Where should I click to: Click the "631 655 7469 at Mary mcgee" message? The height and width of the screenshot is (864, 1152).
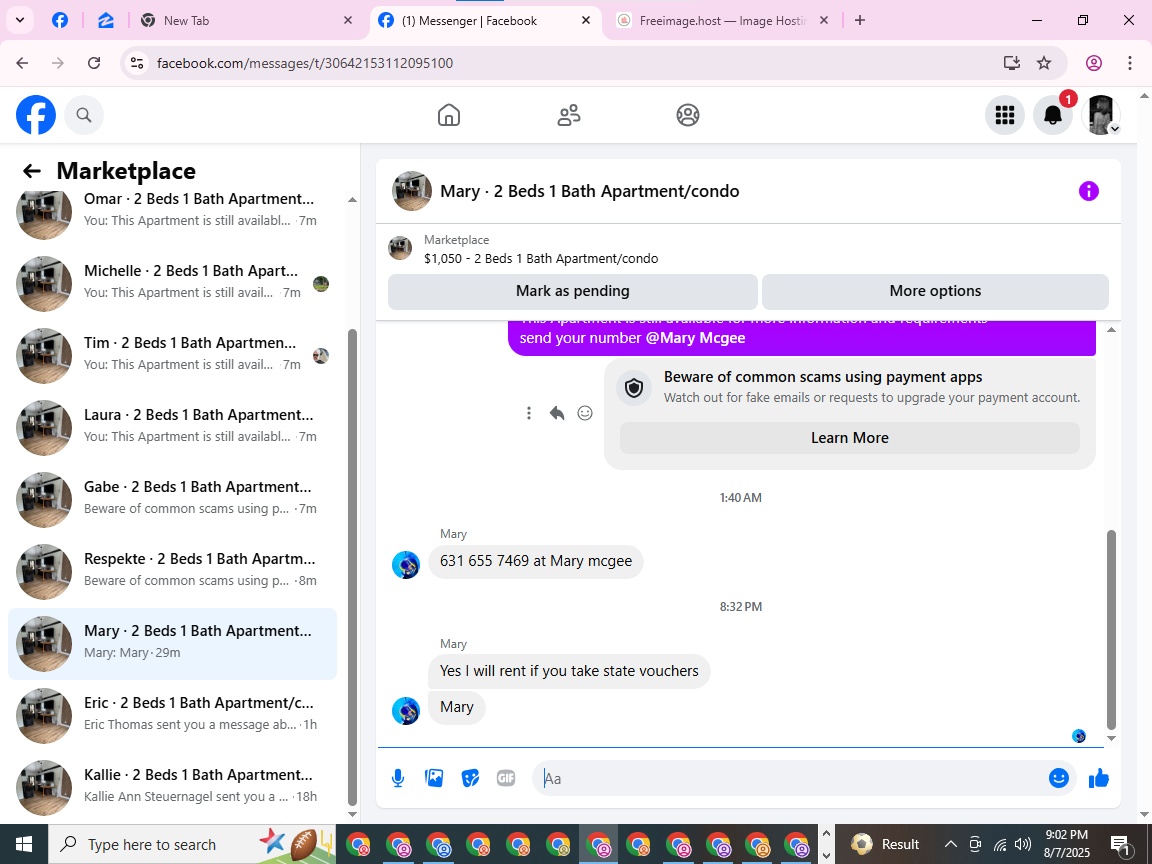pos(536,561)
